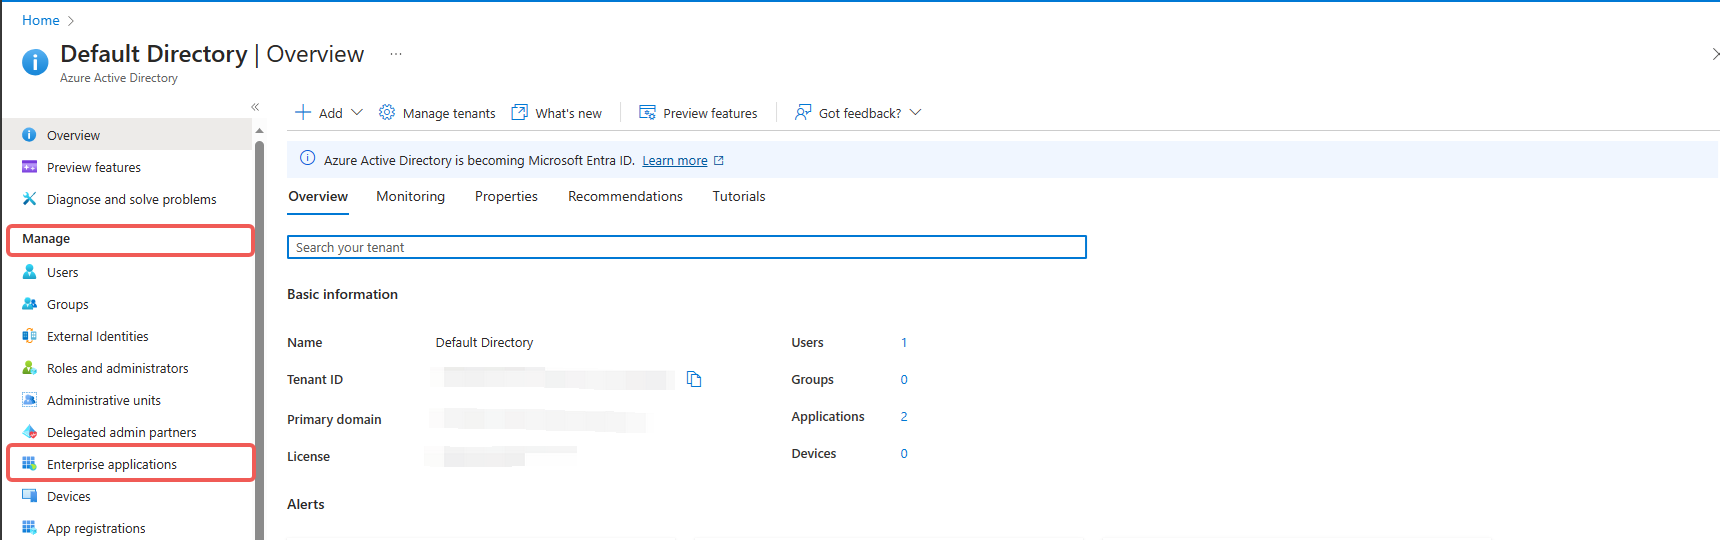Open Manage tenants gear icon
This screenshot has height=540, width=1720.
point(387,113)
